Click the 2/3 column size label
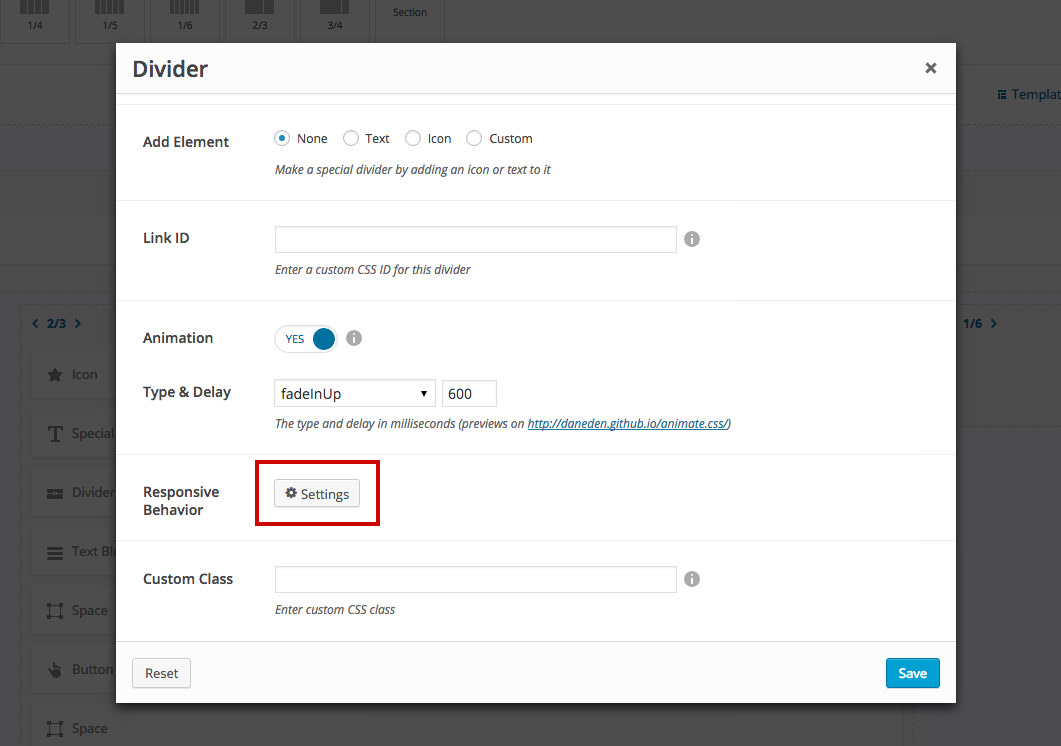Viewport: 1061px width, 746px height. tap(56, 324)
